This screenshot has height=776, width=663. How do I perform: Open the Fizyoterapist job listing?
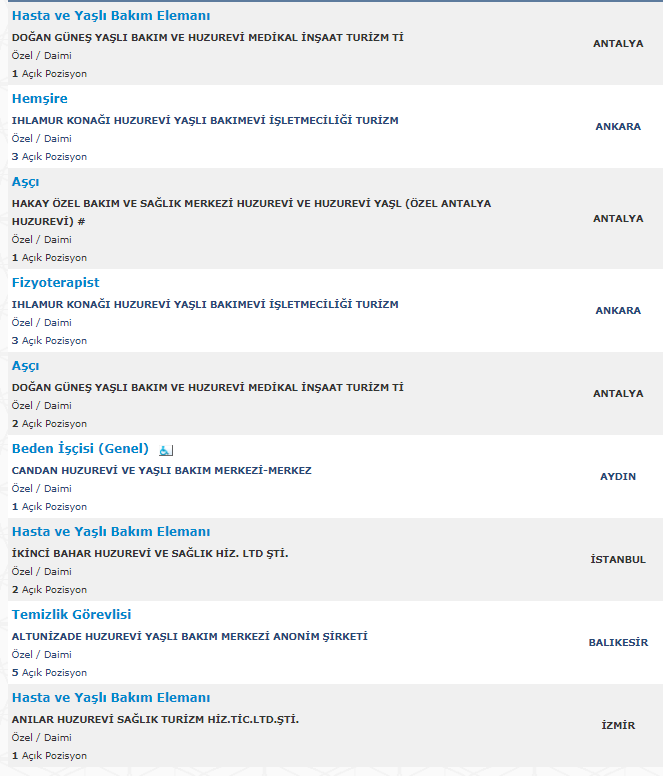55,283
